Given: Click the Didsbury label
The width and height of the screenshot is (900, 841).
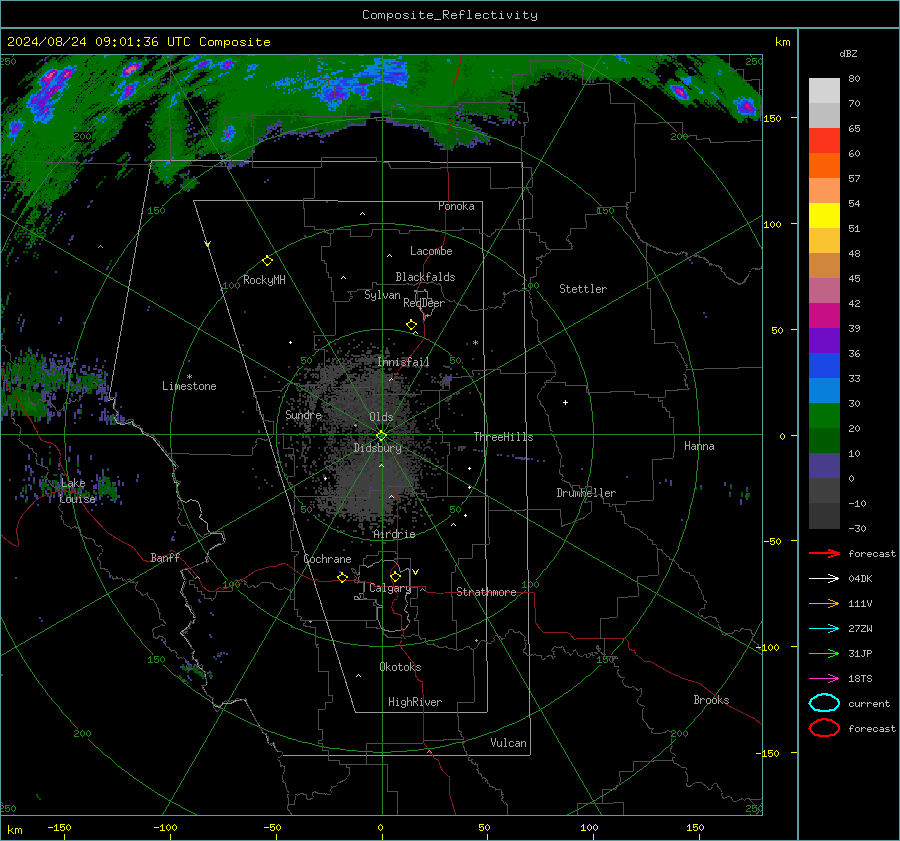Looking at the screenshot, I should (378, 448).
